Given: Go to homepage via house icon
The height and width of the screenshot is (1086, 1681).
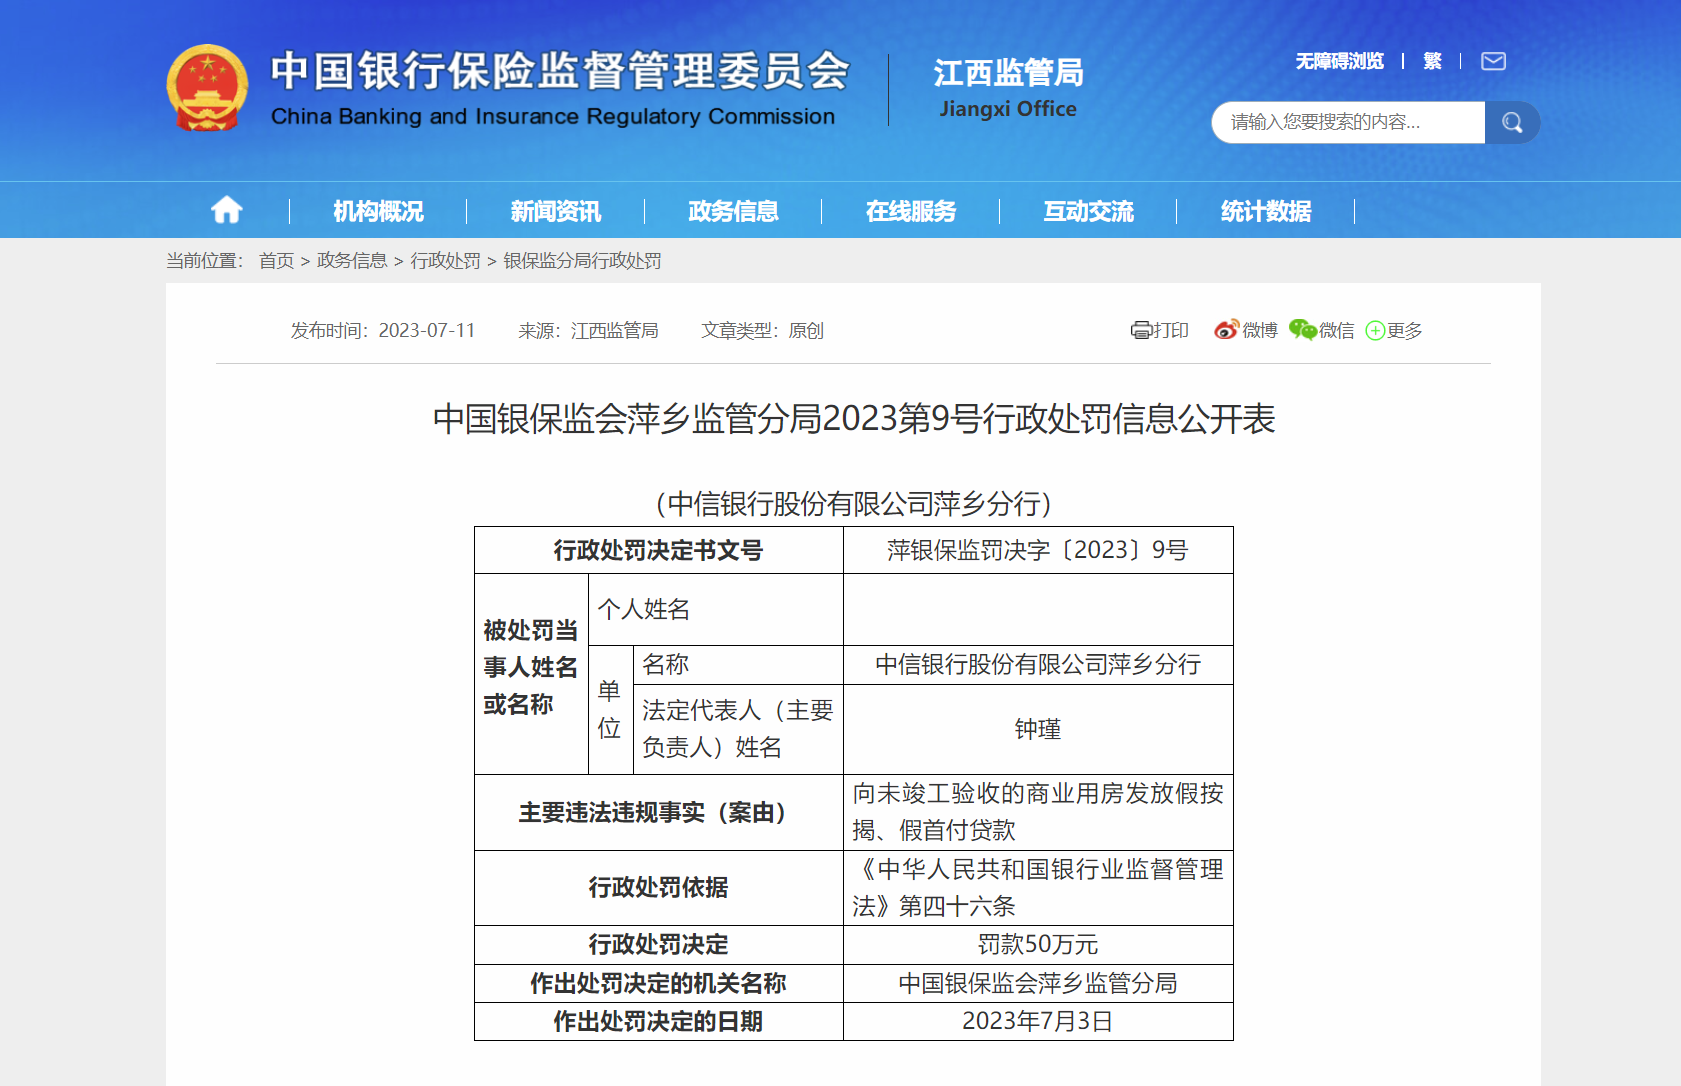Looking at the screenshot, I should pyautogui.click(x=227, y=210).
